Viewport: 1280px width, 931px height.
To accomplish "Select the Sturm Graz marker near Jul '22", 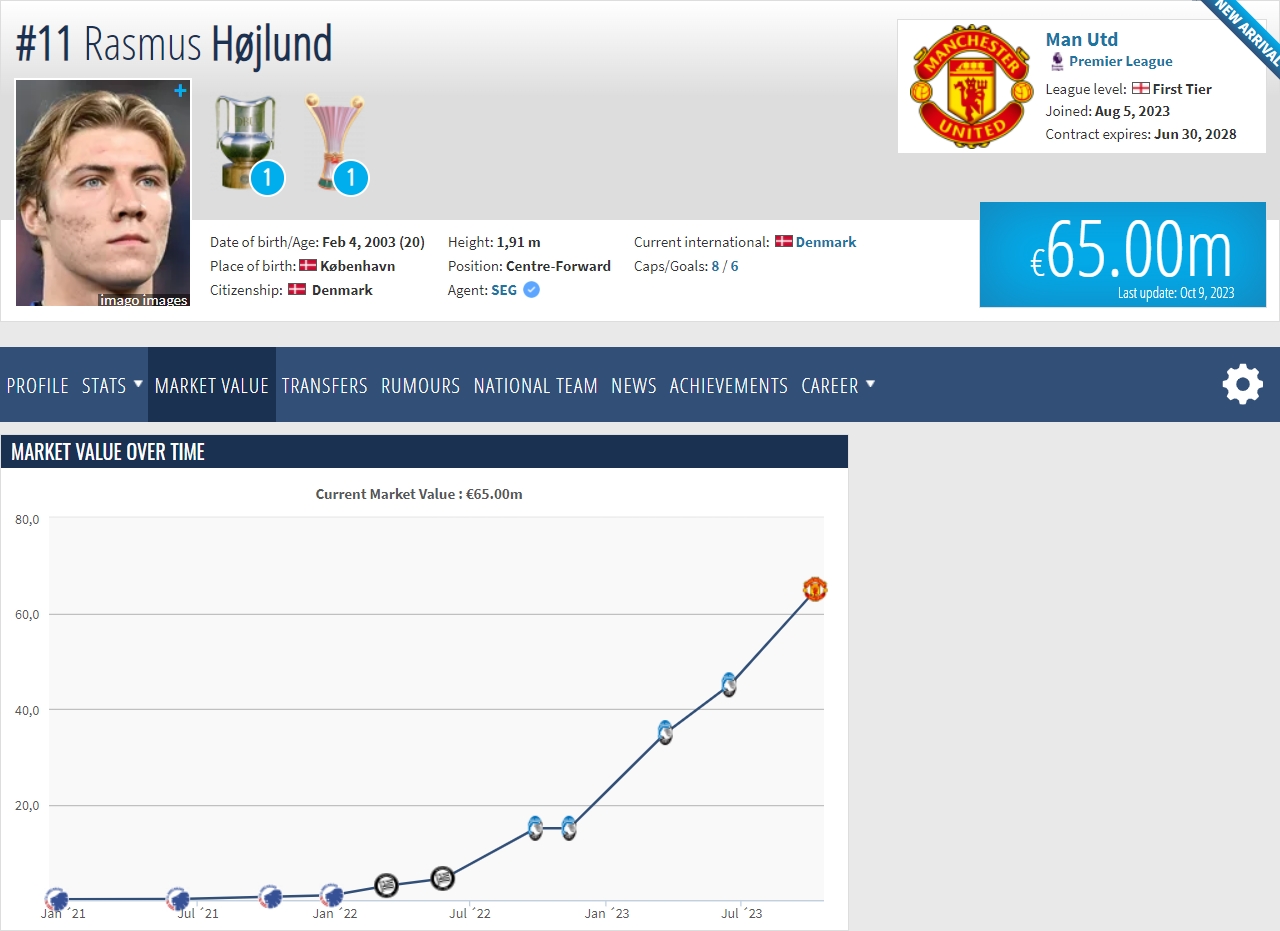I will coord(442,879).
